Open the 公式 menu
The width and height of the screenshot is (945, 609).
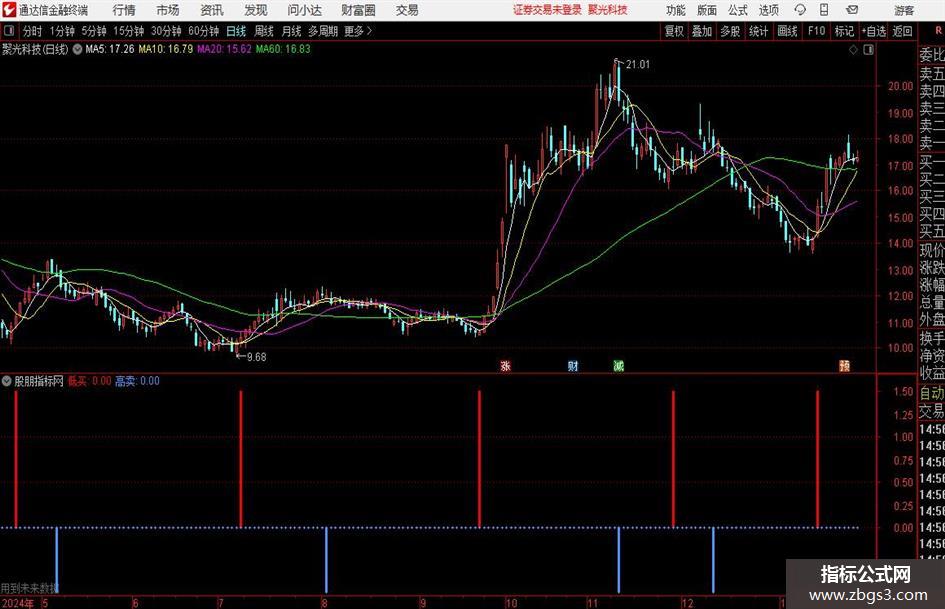[x=738, y=10]
